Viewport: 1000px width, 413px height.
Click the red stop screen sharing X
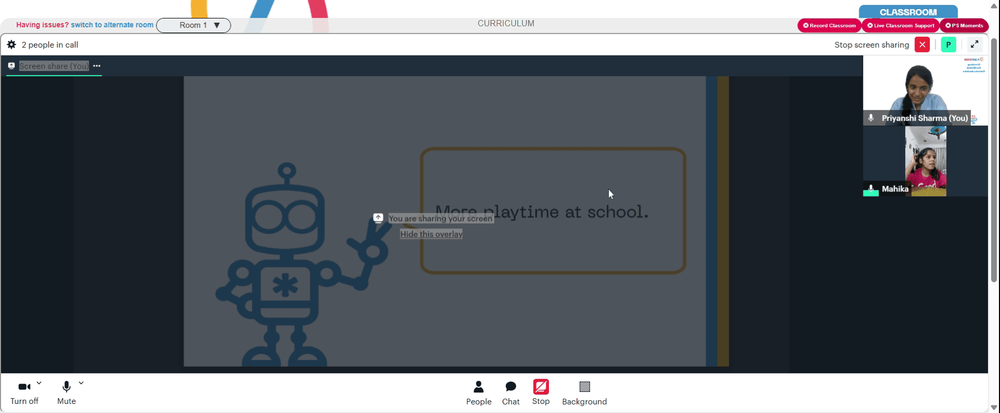tap(922, 45)
